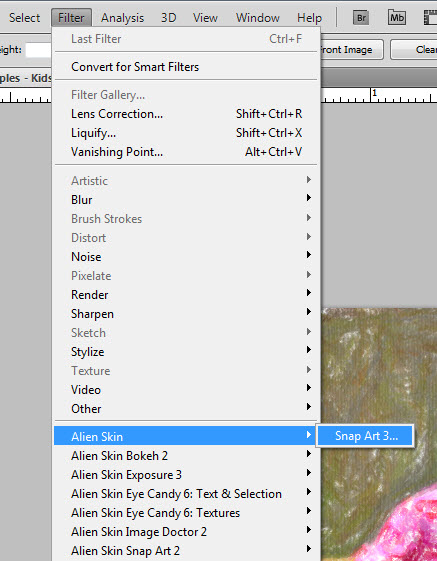Click the Clear button in options bar

pyautogui.click(x=414, y=50)
